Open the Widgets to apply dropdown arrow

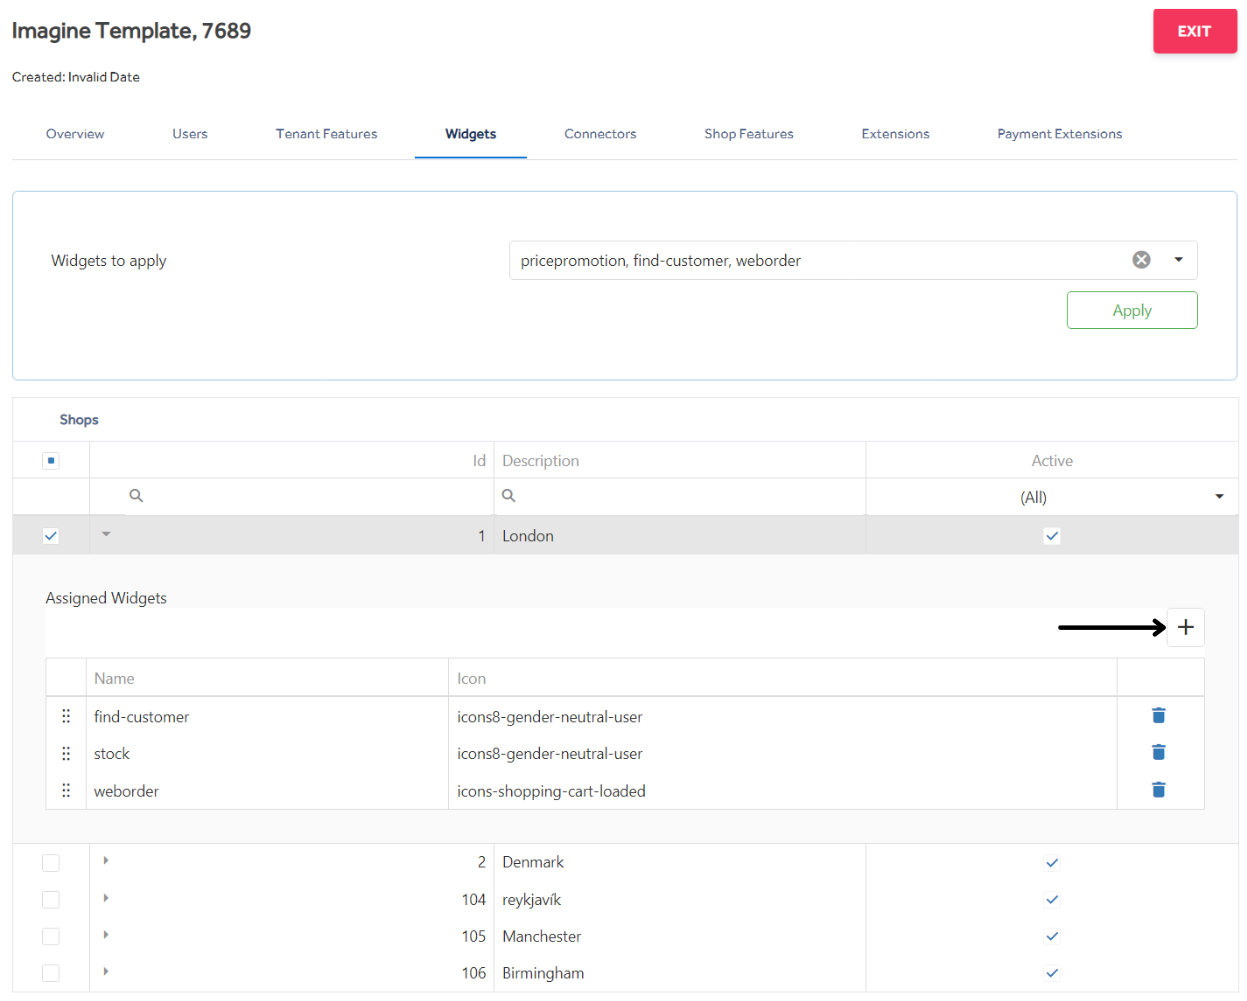[1178, 260]
